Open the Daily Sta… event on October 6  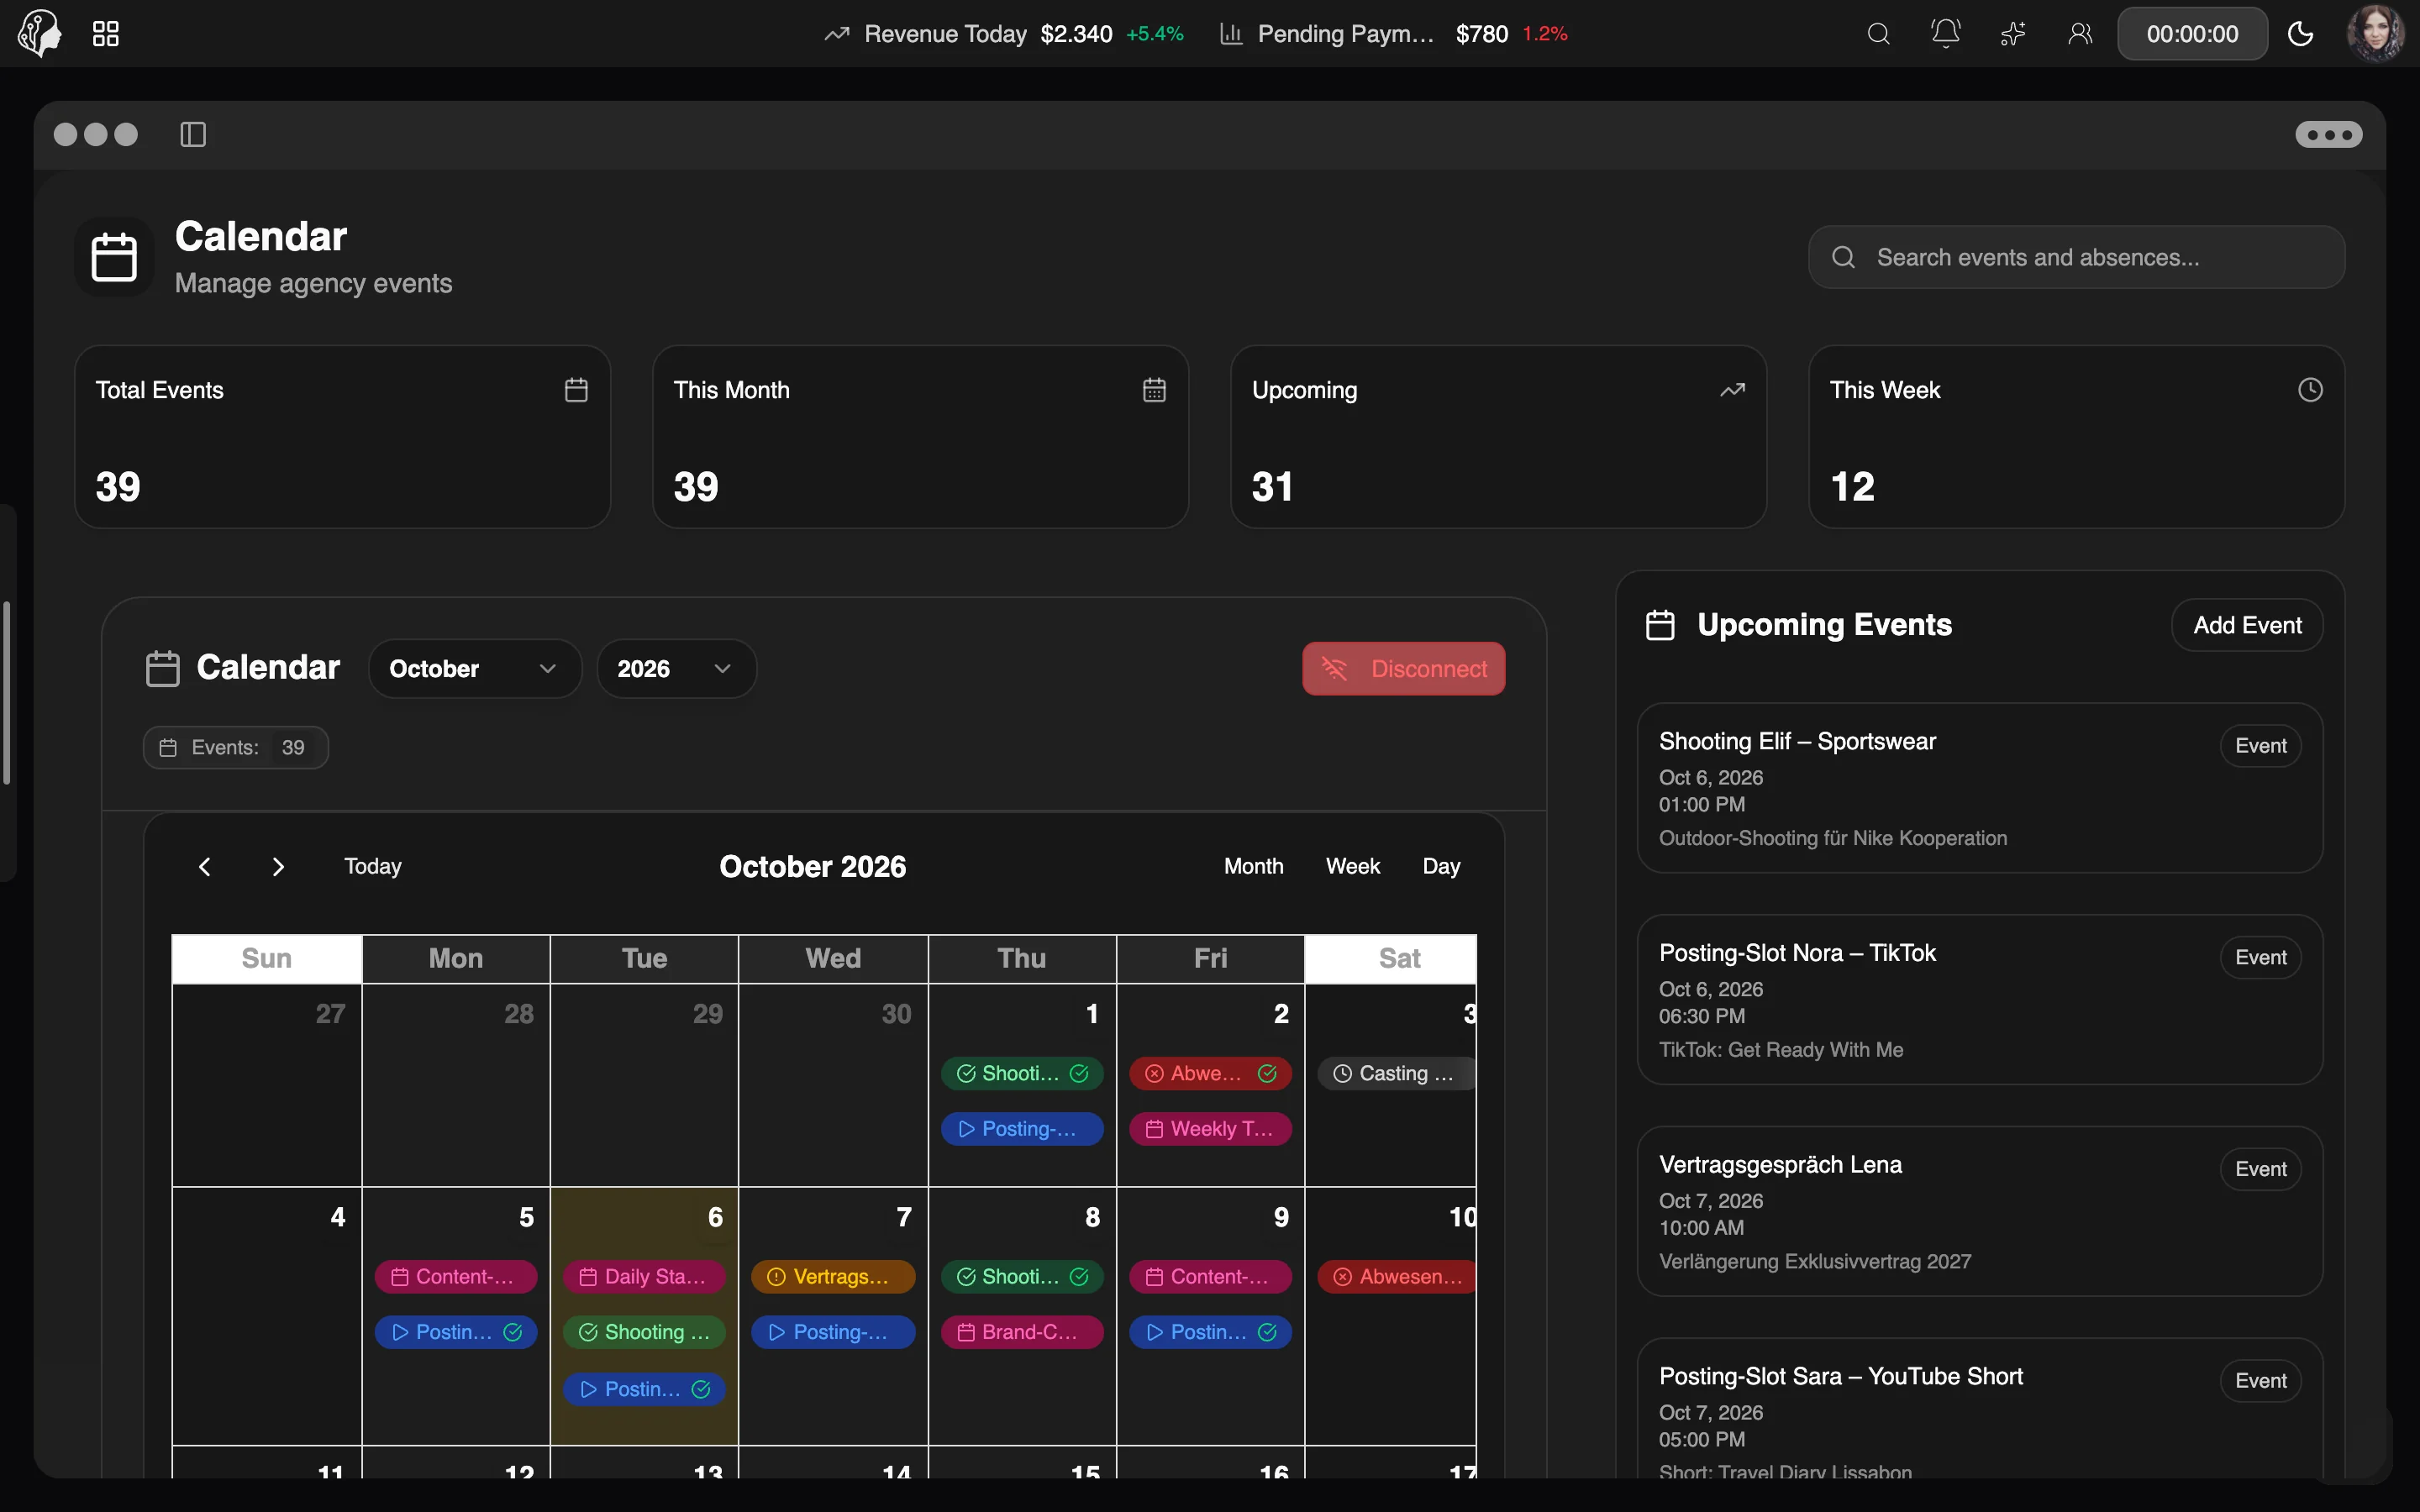[x=644, y=1276]
